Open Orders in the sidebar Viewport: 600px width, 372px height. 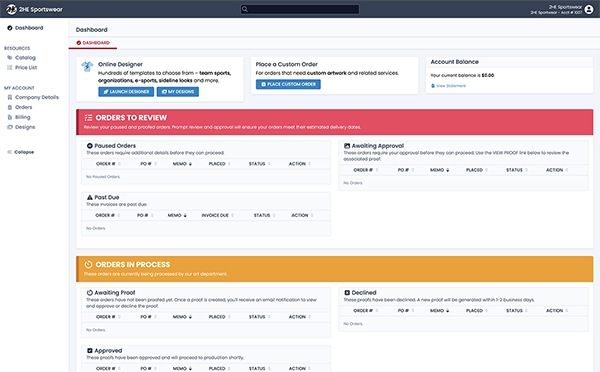coord(23,108)
